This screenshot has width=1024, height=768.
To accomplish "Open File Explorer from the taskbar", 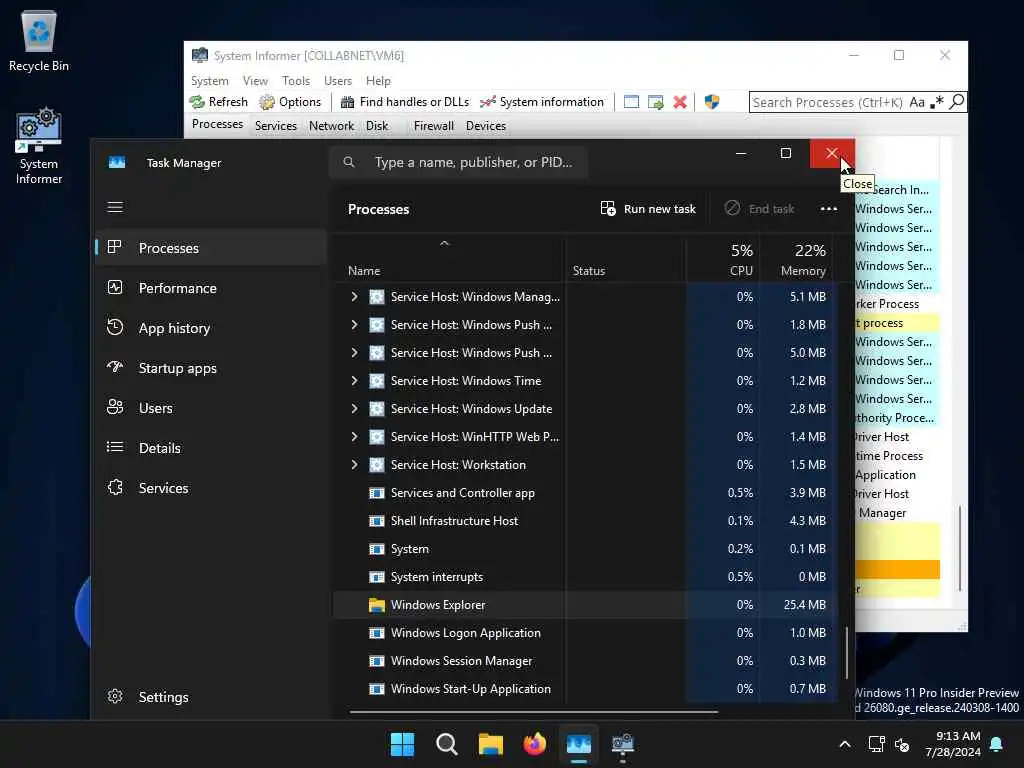I will [x=490, y=744].
